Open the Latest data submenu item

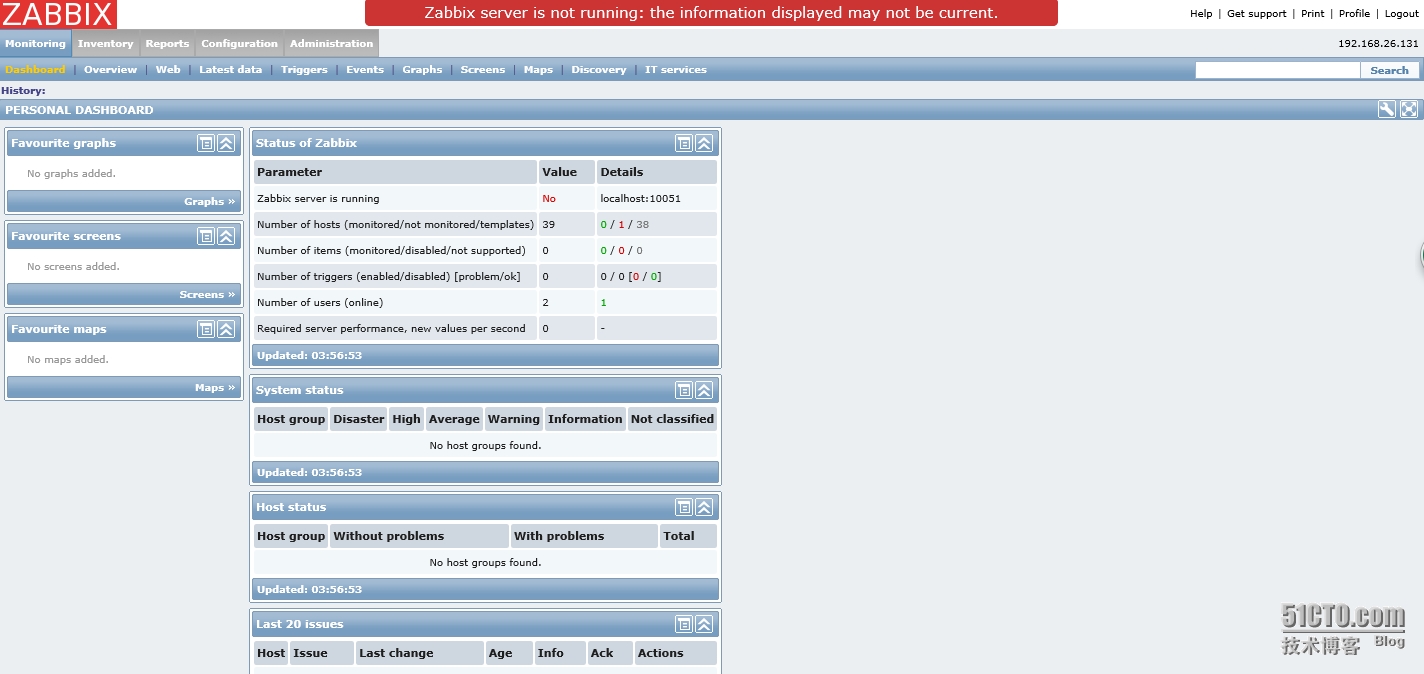(x=230, y=70)
